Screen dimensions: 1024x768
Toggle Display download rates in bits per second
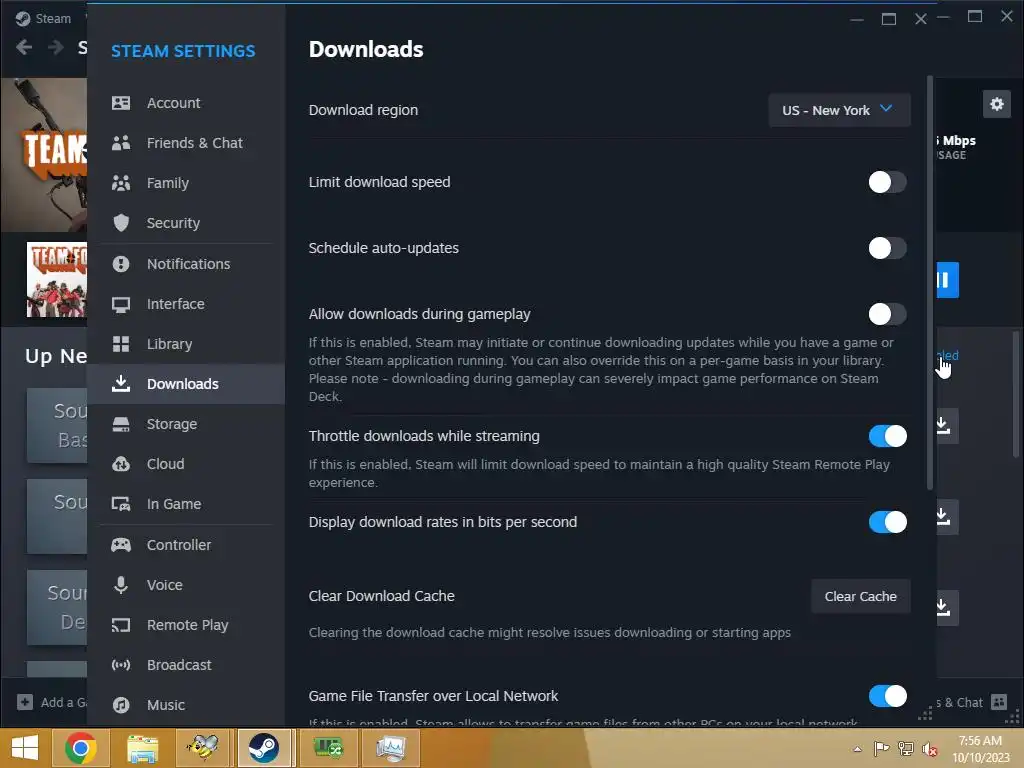[x=887, y=522]
